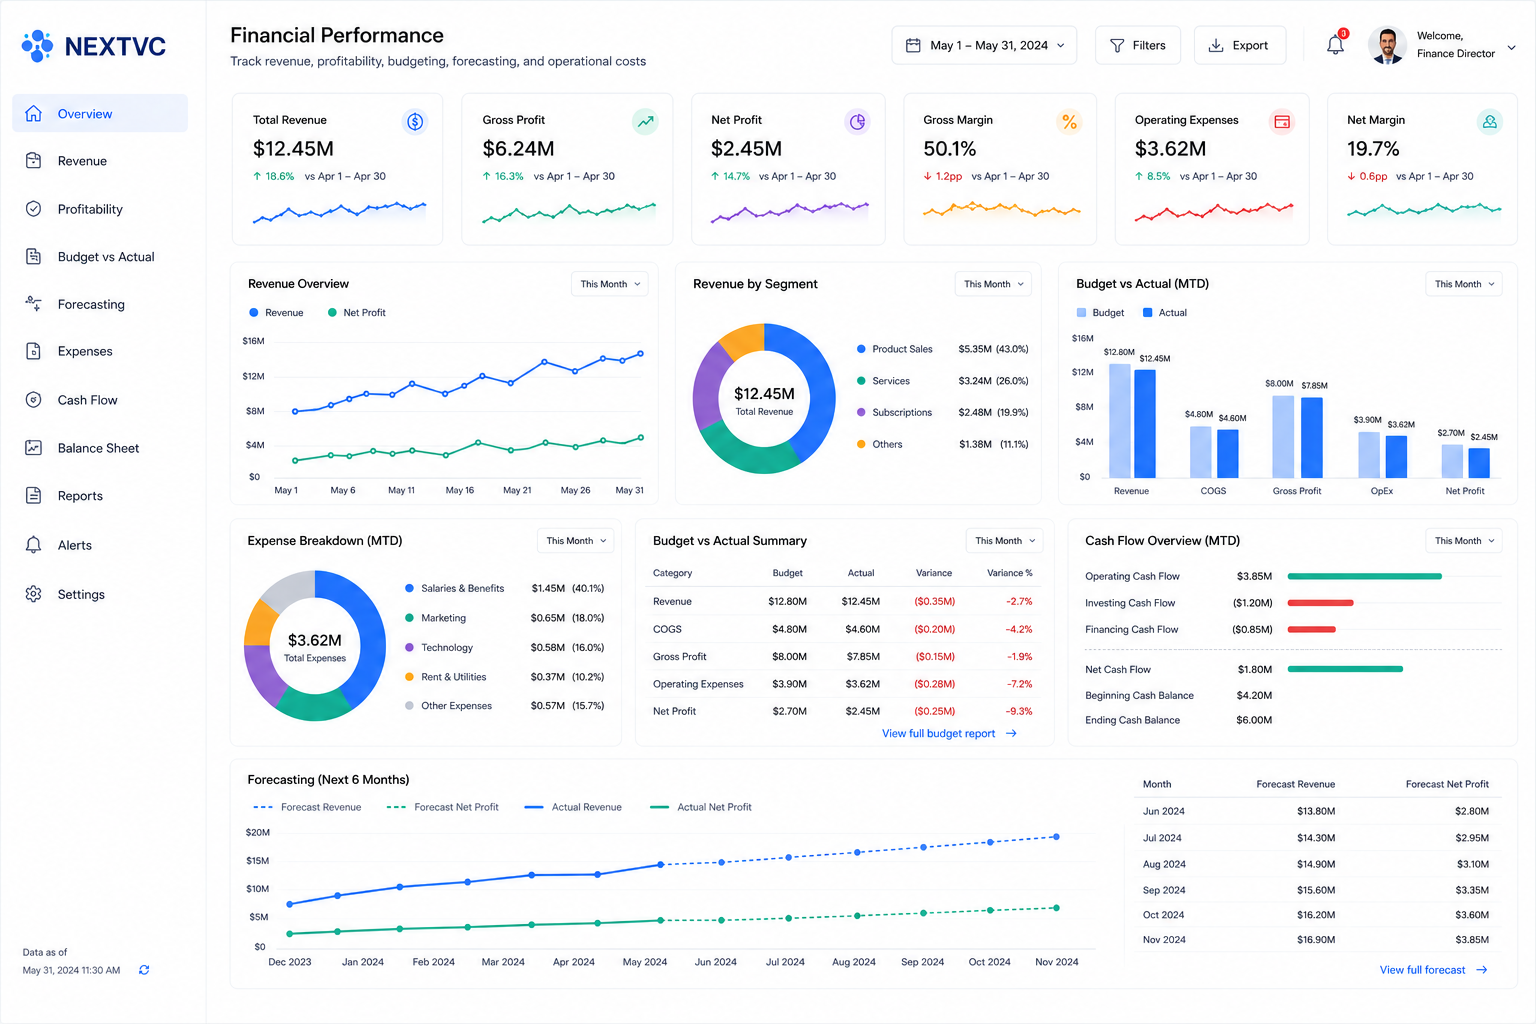The height and width of the screenshot is (1024, 1536).
Task: Open the May 1 – May 31, 2024 date dropdown
Action: (984, 45)
